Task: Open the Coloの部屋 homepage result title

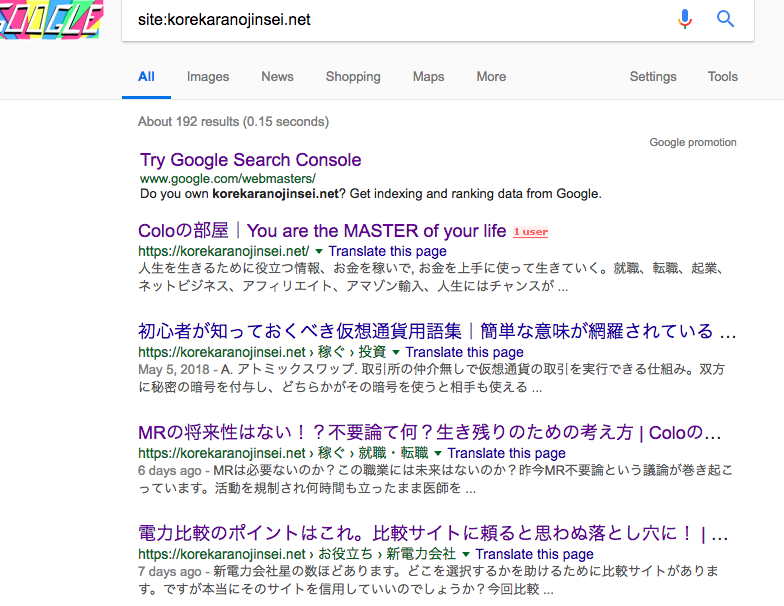Action: tap(322, 231)
